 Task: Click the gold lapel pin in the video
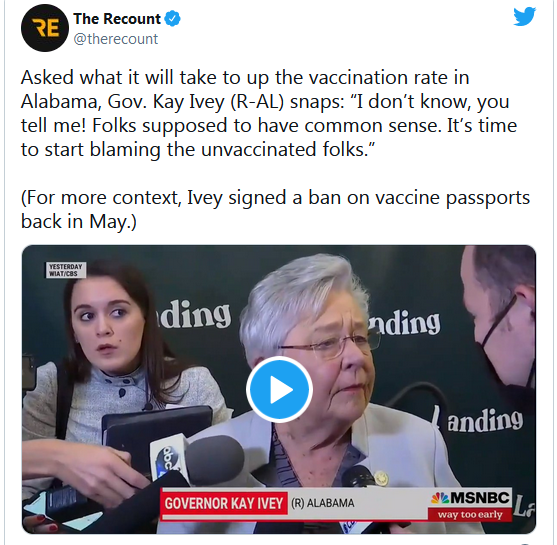pyautogui.click(x=381, y=478)
